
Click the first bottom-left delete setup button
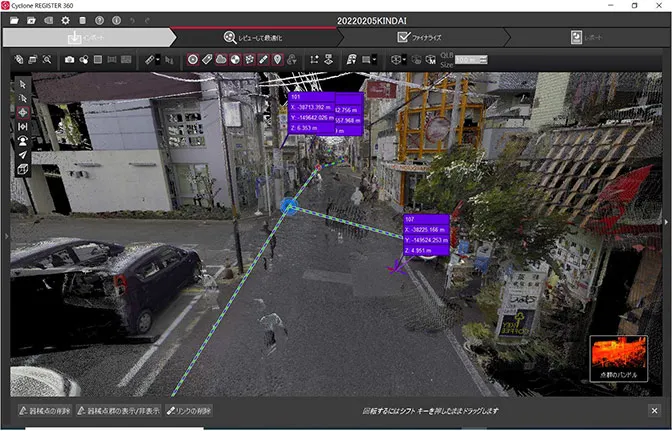(x=45, y=411)
